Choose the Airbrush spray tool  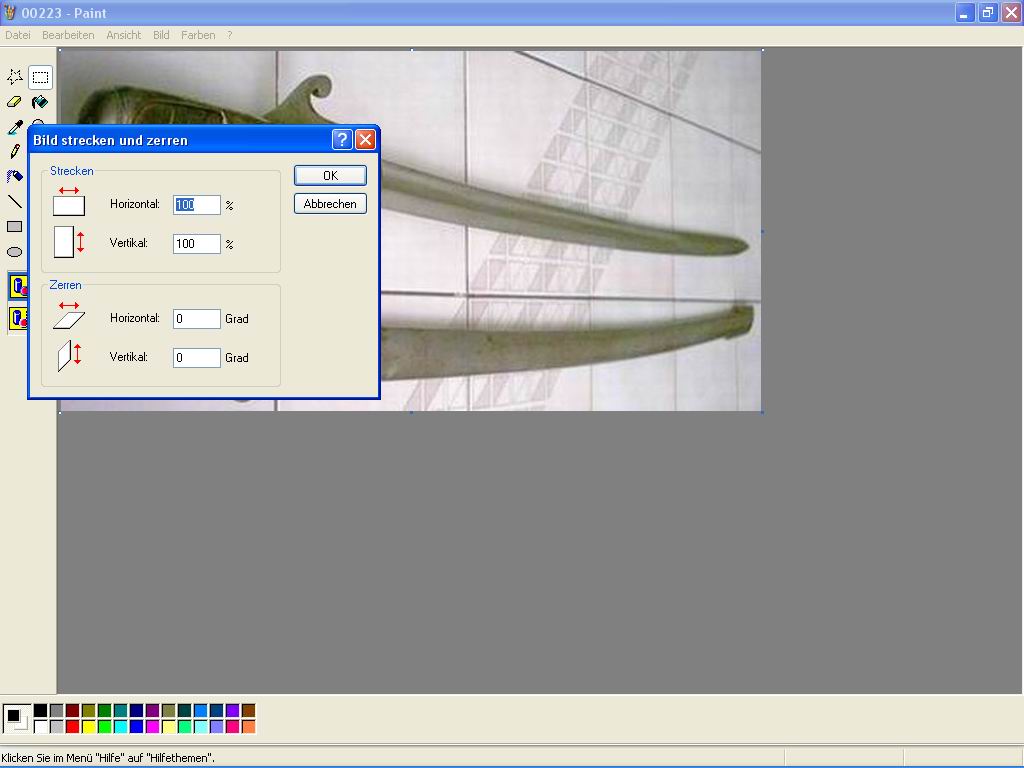(x=15, y=177)
